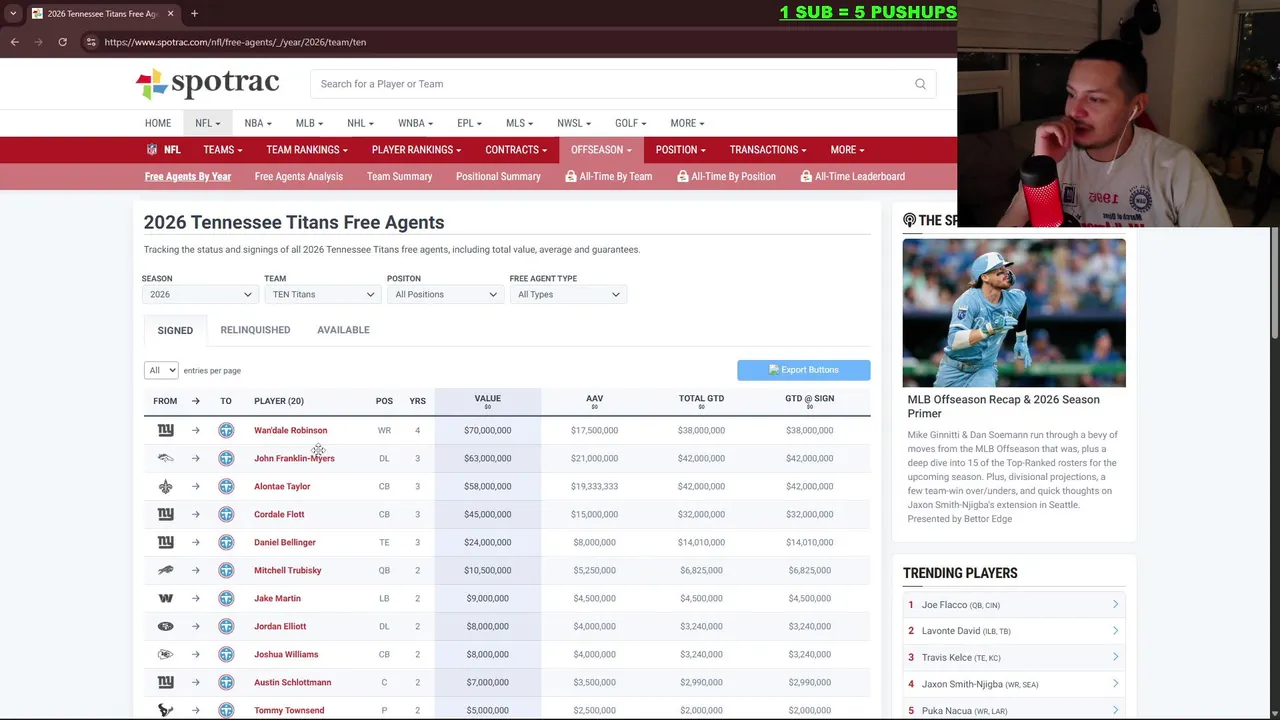Open the entries per page dropdown
This screenshot has width=1280, height=720.
click(161, 370)
